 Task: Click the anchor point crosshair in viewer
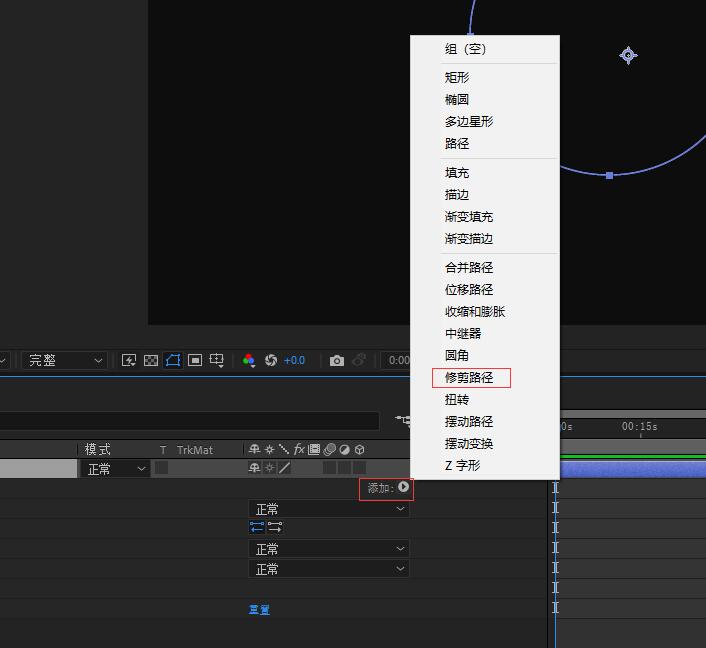628,55
